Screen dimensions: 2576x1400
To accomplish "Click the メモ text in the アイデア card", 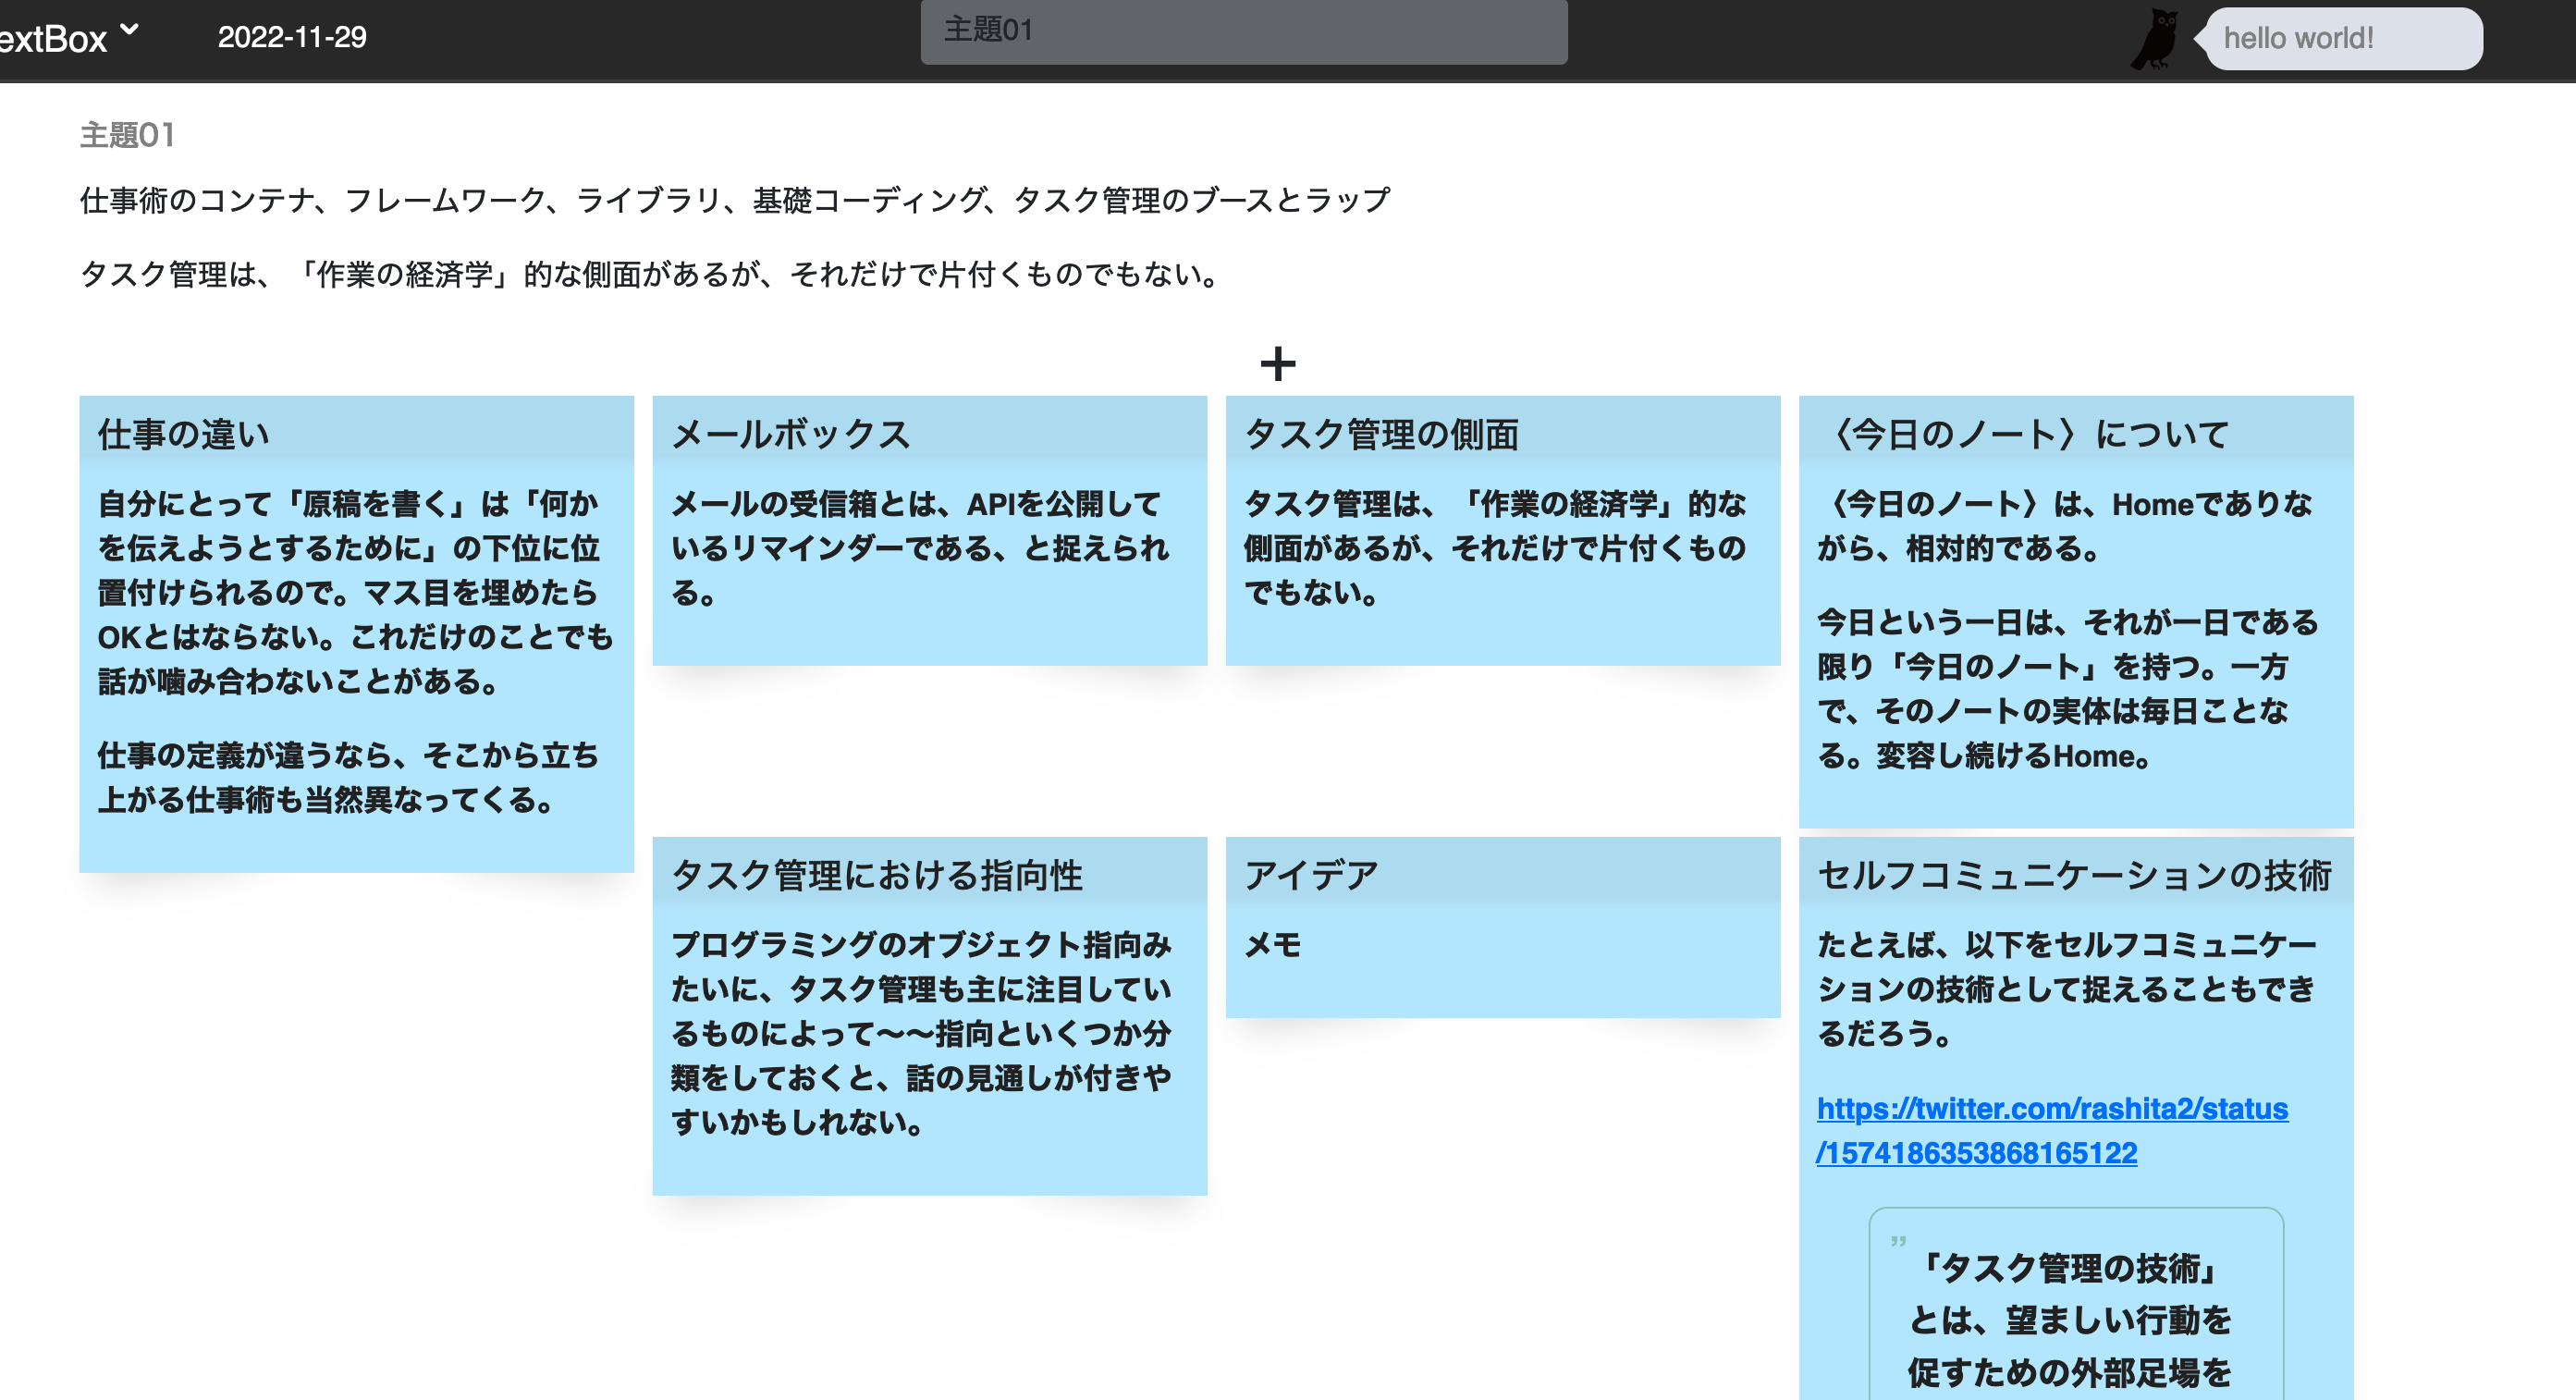I will tap(1271, 944).
